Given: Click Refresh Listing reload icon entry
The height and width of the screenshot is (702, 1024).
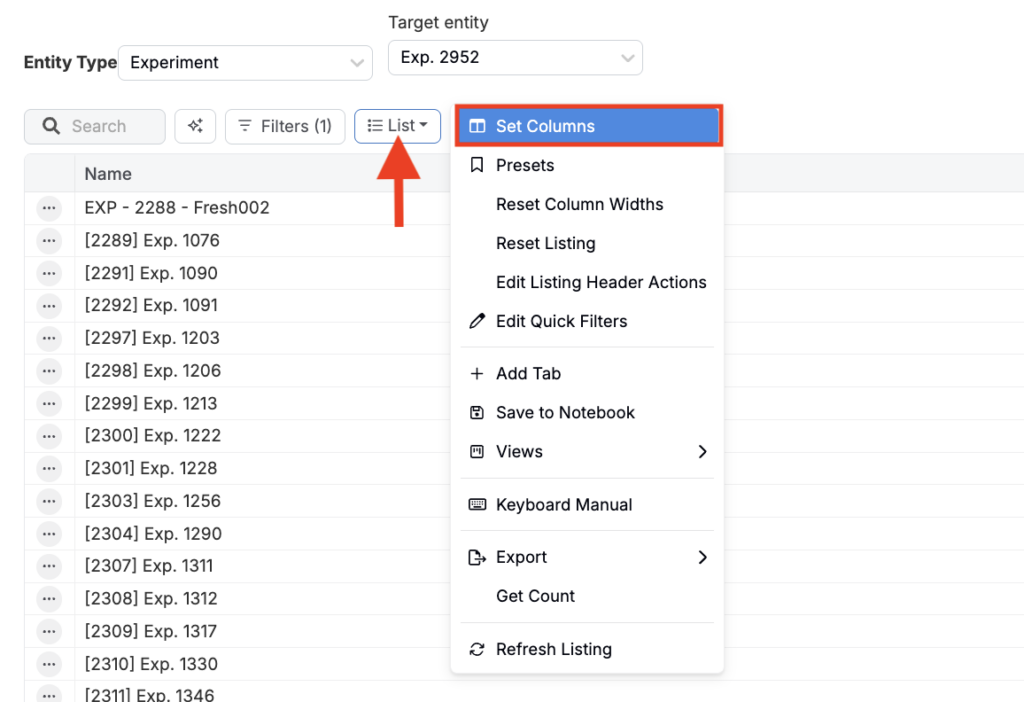Looking at the screenshot, I should pyautogui.click(x=553, y=649).
